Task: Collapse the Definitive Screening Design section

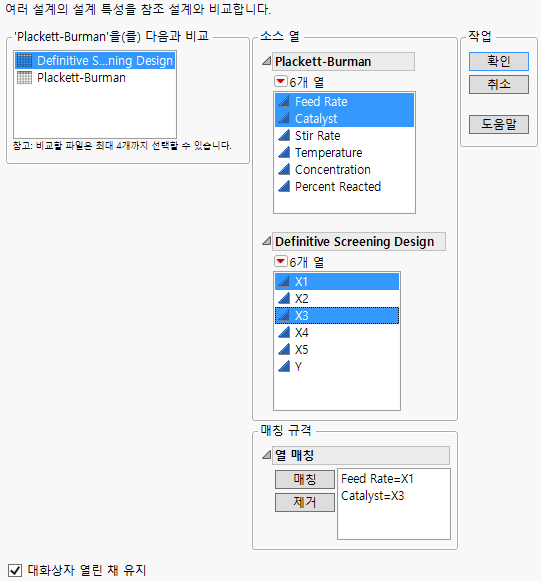Action: point(266,241)
